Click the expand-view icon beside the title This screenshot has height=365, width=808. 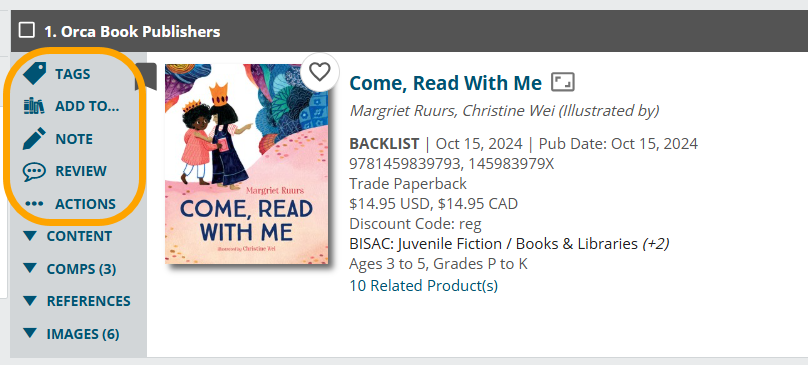pos(563,82)
